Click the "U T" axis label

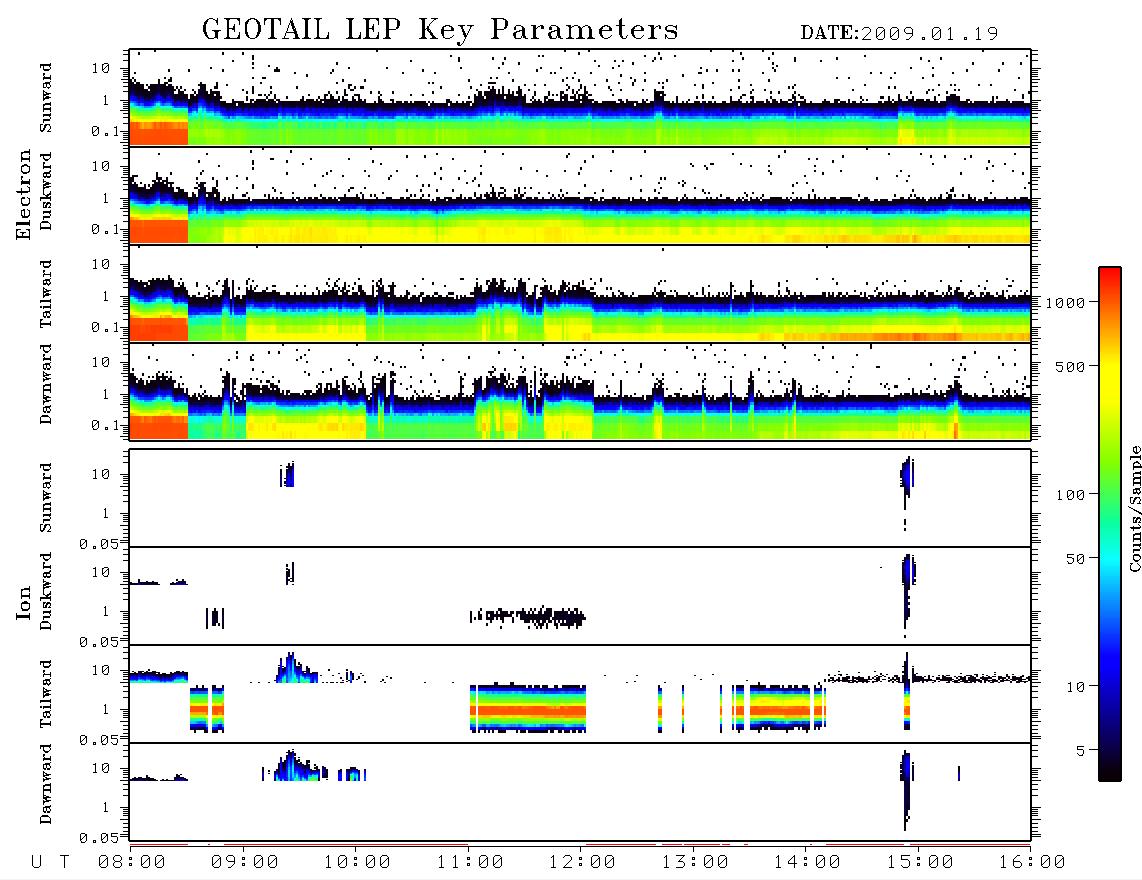[50, 862]
